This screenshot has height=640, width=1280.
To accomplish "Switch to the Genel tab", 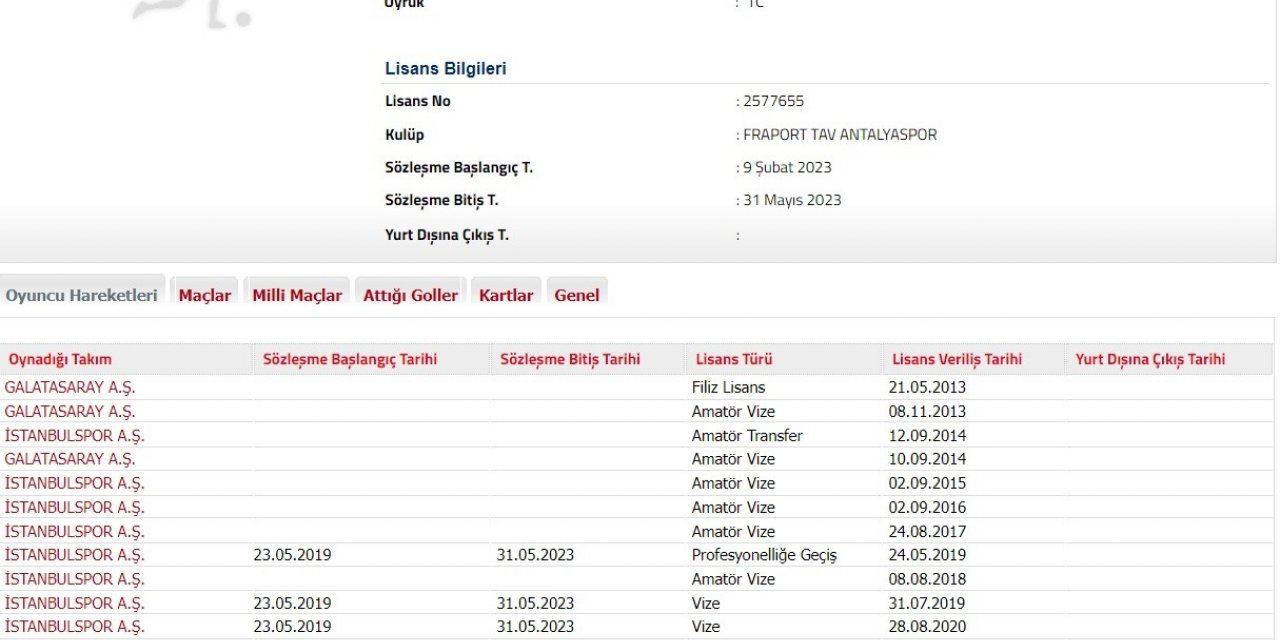I will tap(577, 294).
